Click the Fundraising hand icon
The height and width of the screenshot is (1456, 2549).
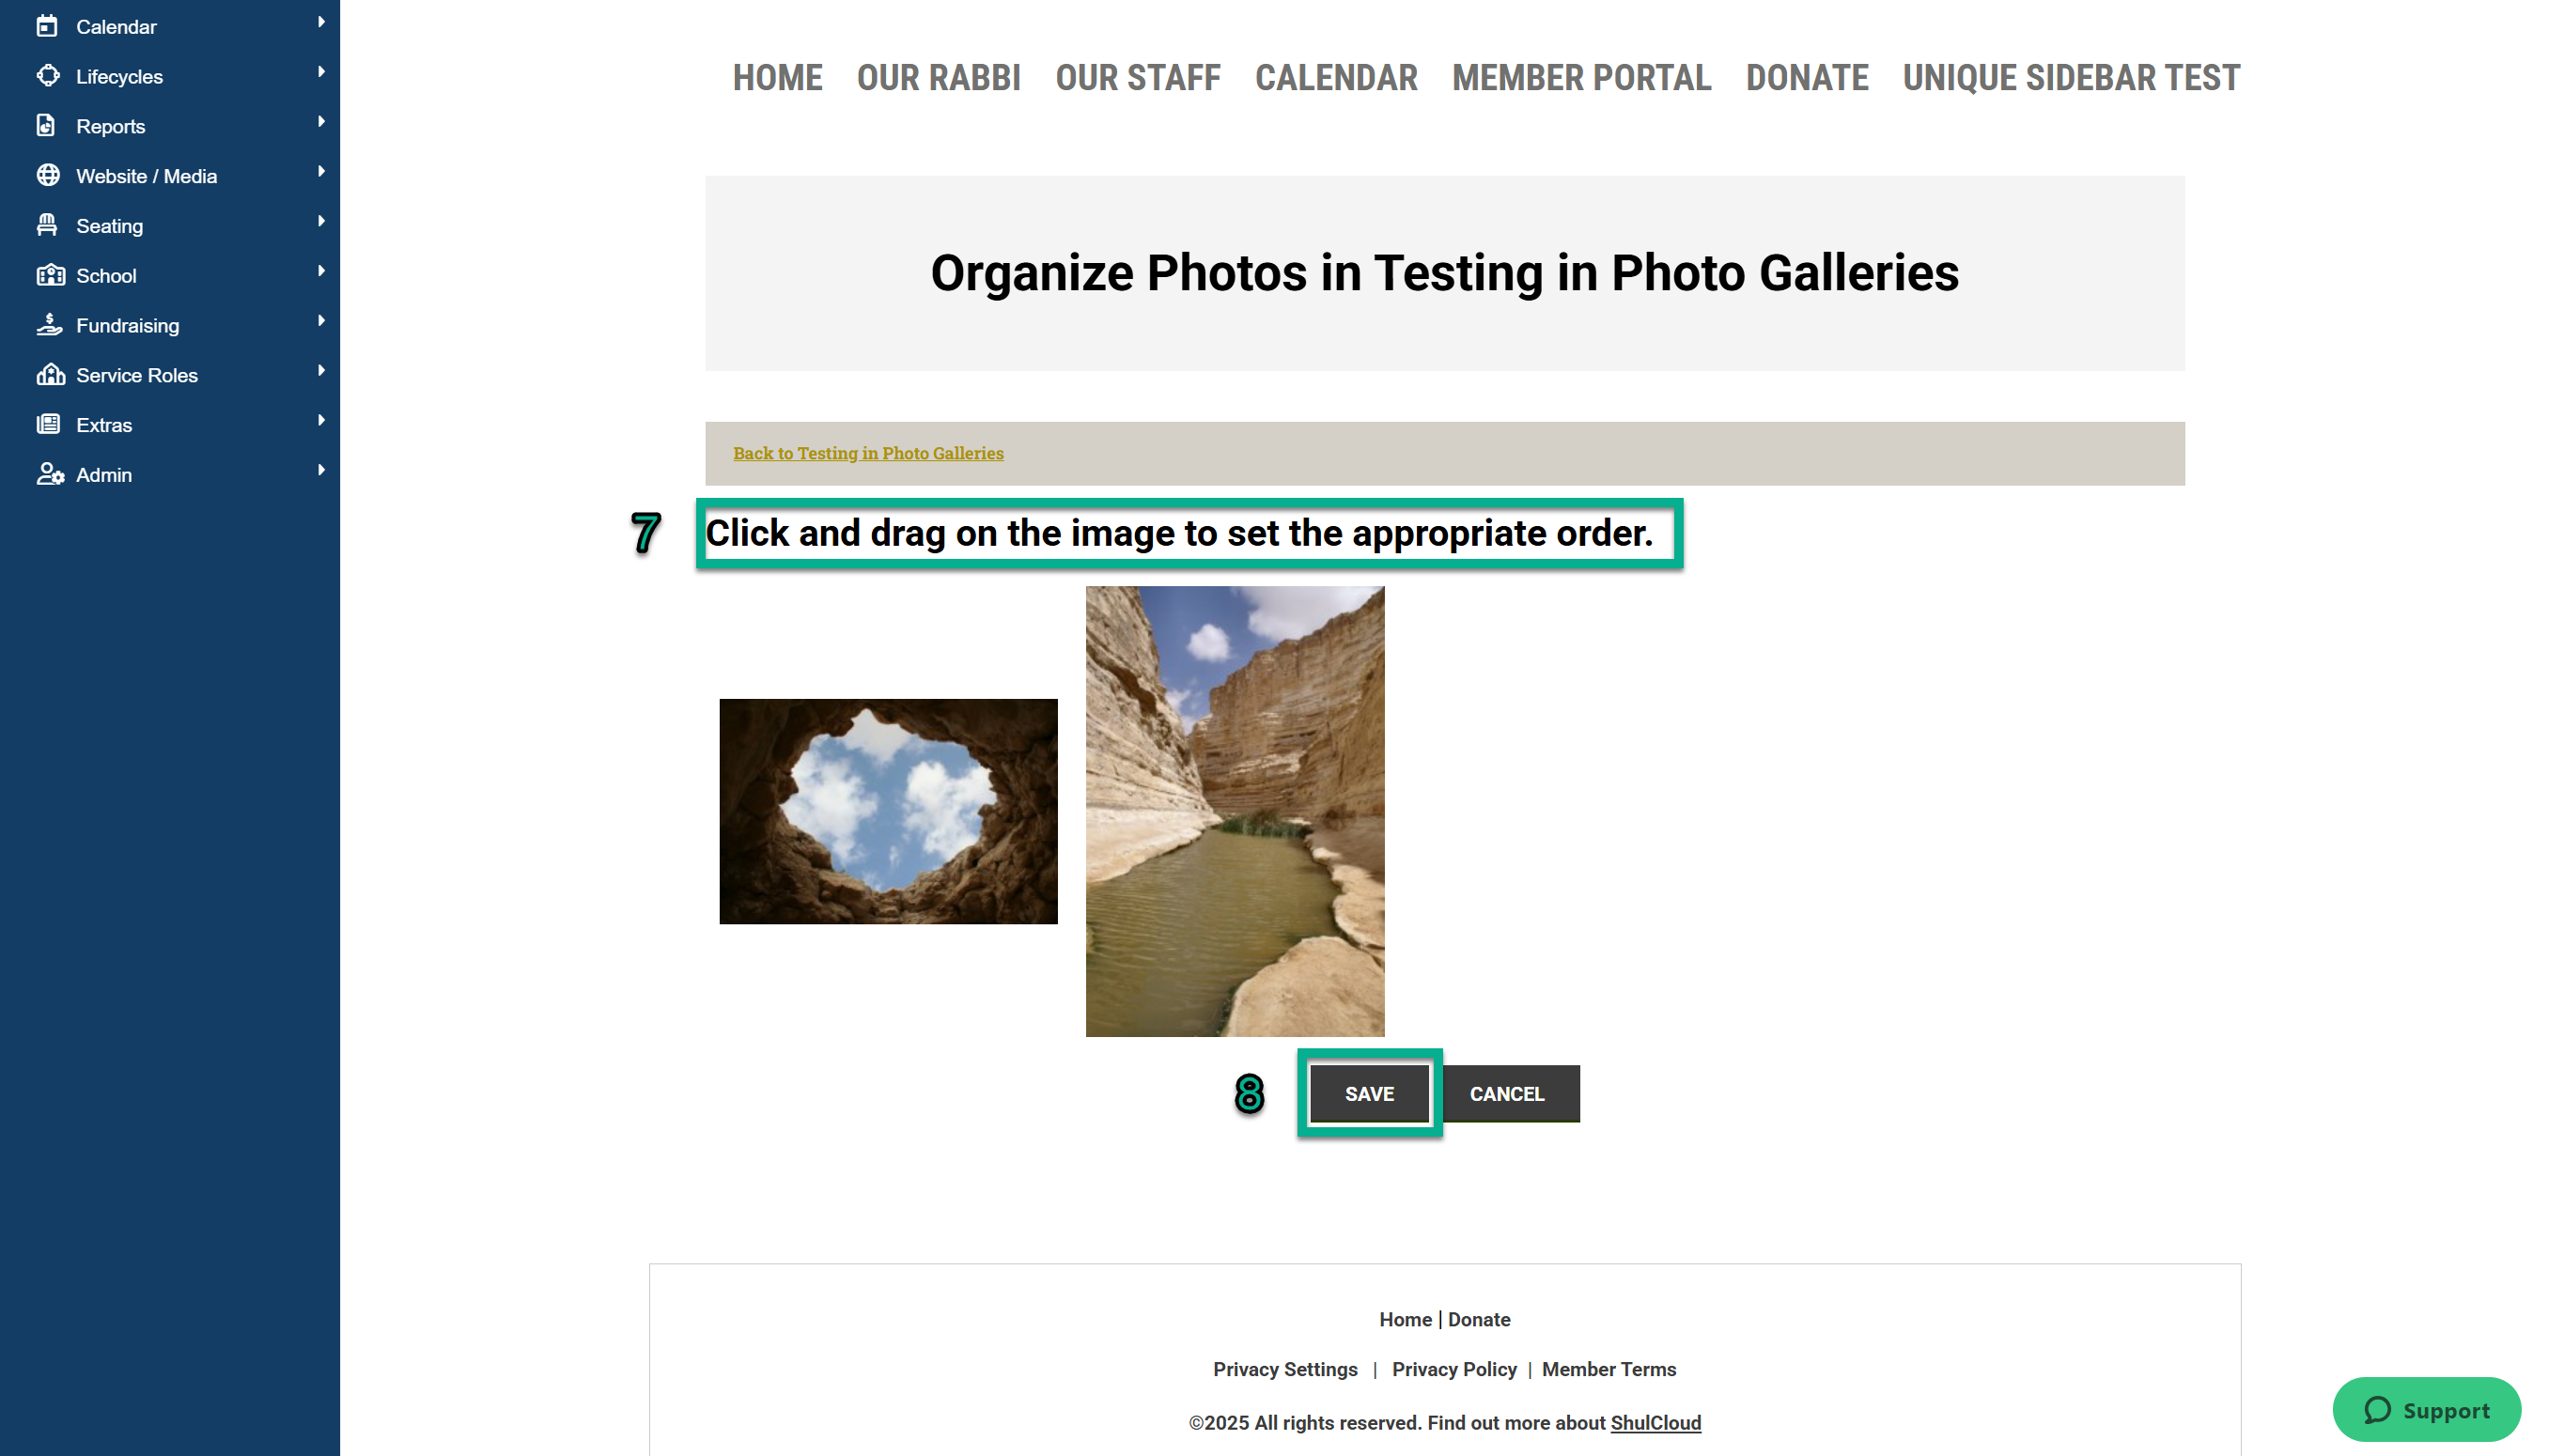pyautogui.click(x=49, y=325)
